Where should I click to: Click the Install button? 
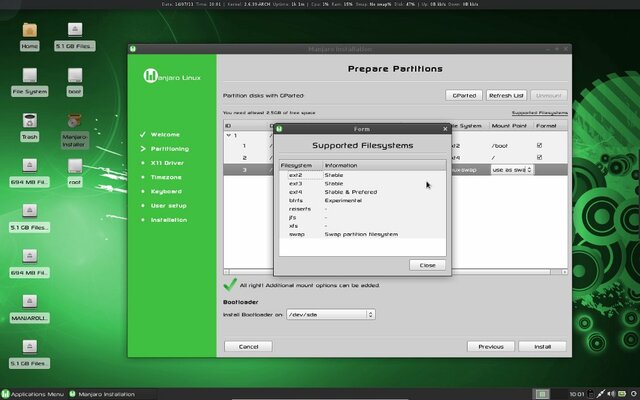(x=542, y=347)
